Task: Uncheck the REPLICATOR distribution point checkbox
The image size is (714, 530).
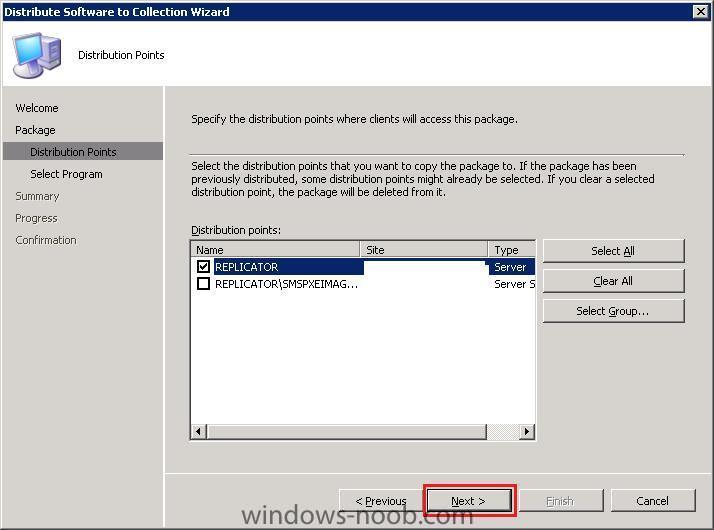Action: tap(204, 266)
